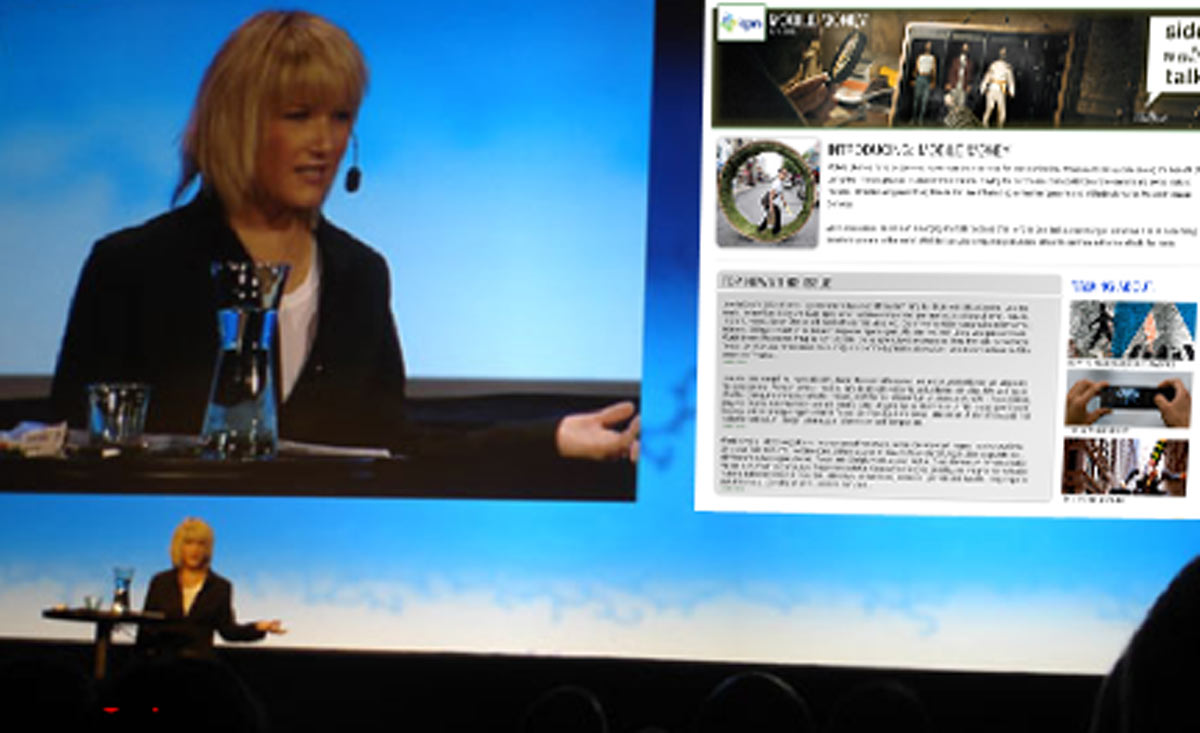
Task: Open the hands holding phone thumbnail
Action: coord(1130,398)
